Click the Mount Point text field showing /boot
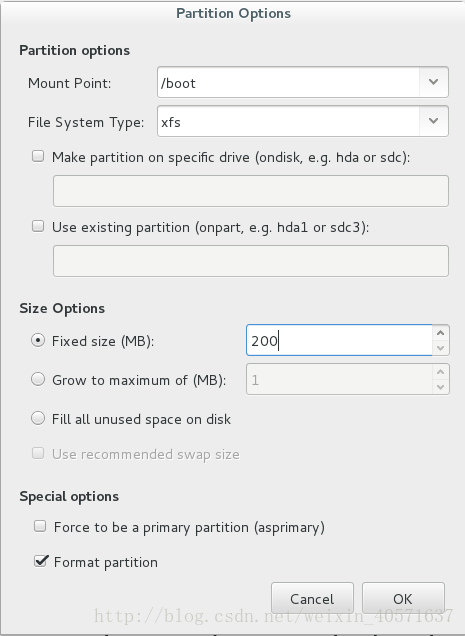Viewport: 465px width, 636px height. coord(288,82)
